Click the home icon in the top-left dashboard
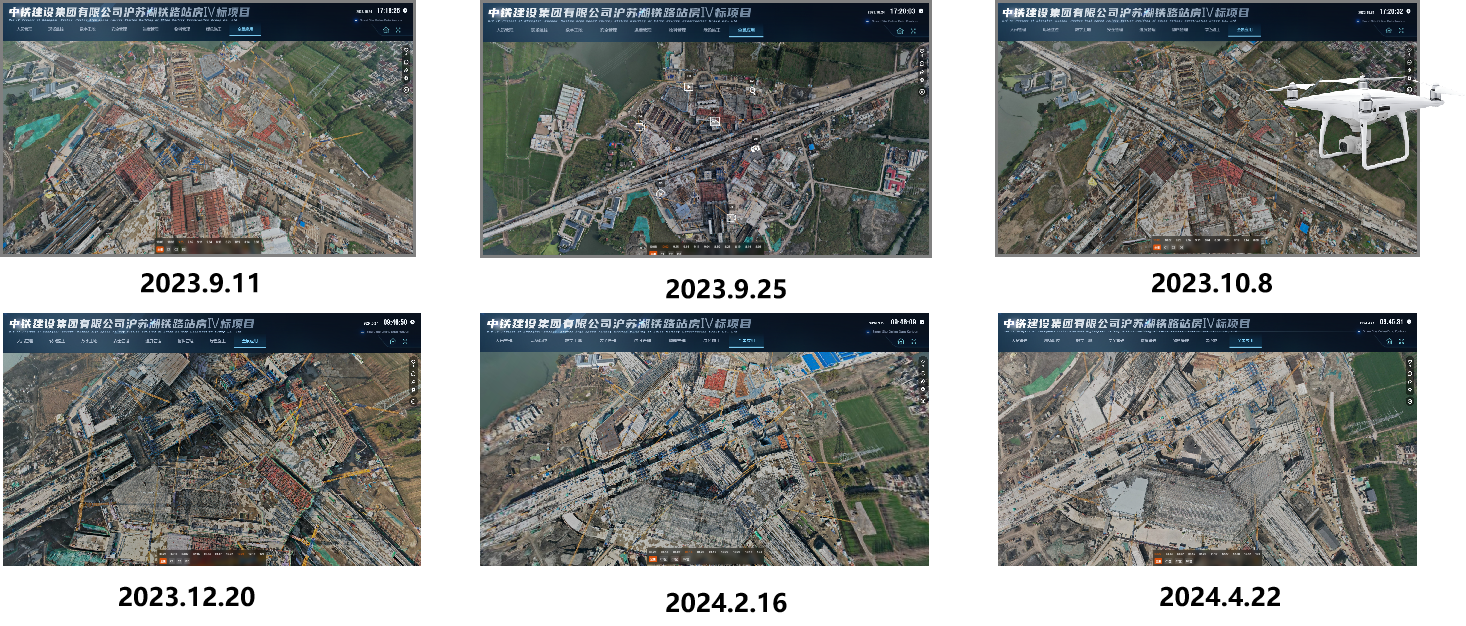The height and width of the screenshot is (626, 1466). (x=385, y=30)
